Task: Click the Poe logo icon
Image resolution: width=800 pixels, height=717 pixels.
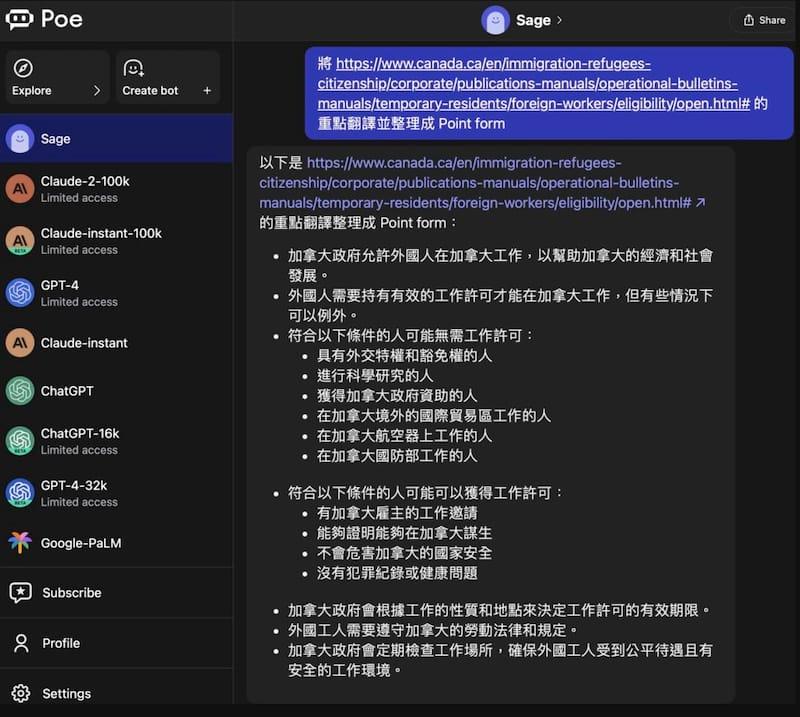Action: 19,19
